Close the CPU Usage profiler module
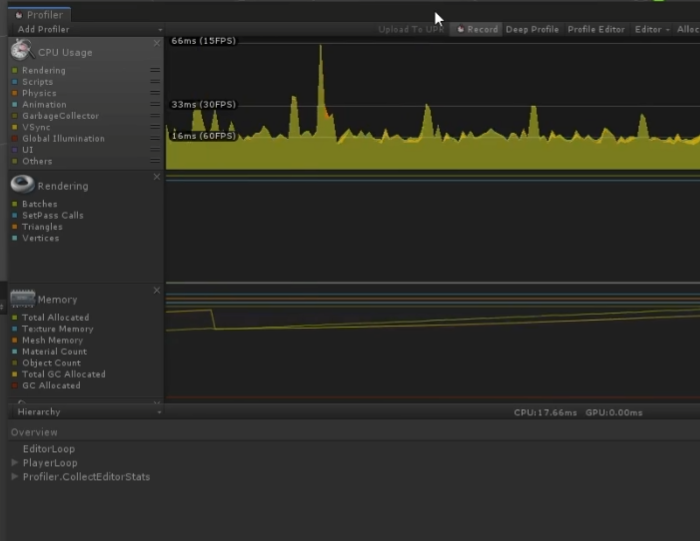 tap(157, 43)
